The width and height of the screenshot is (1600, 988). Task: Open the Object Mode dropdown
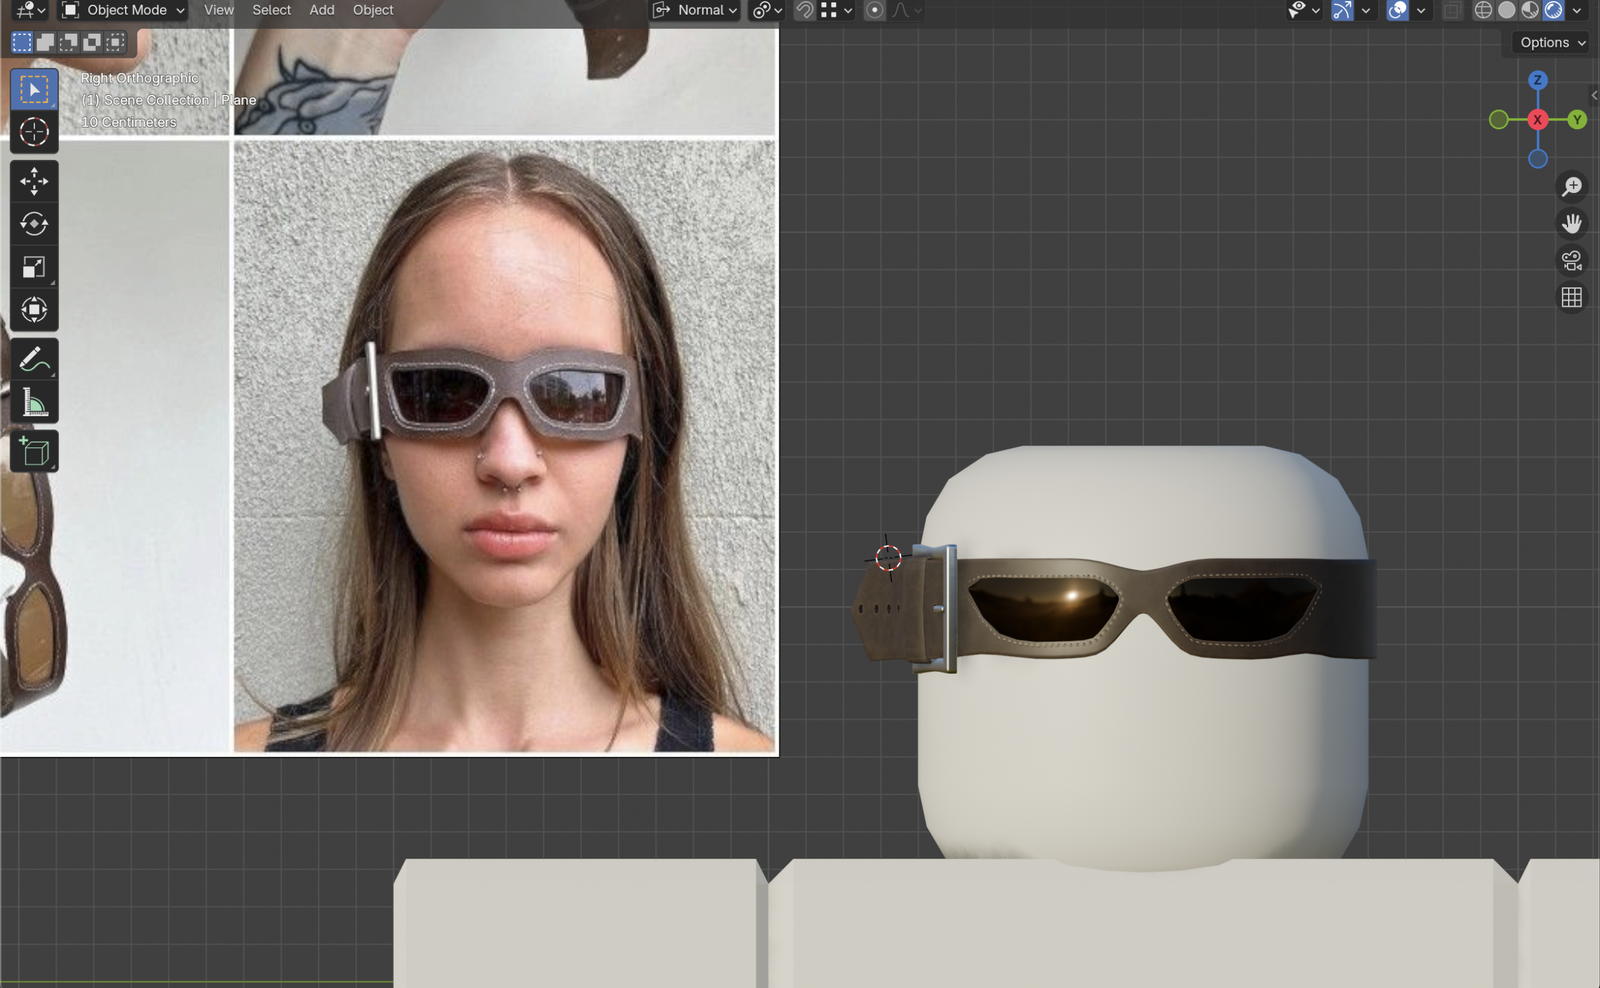124,10
